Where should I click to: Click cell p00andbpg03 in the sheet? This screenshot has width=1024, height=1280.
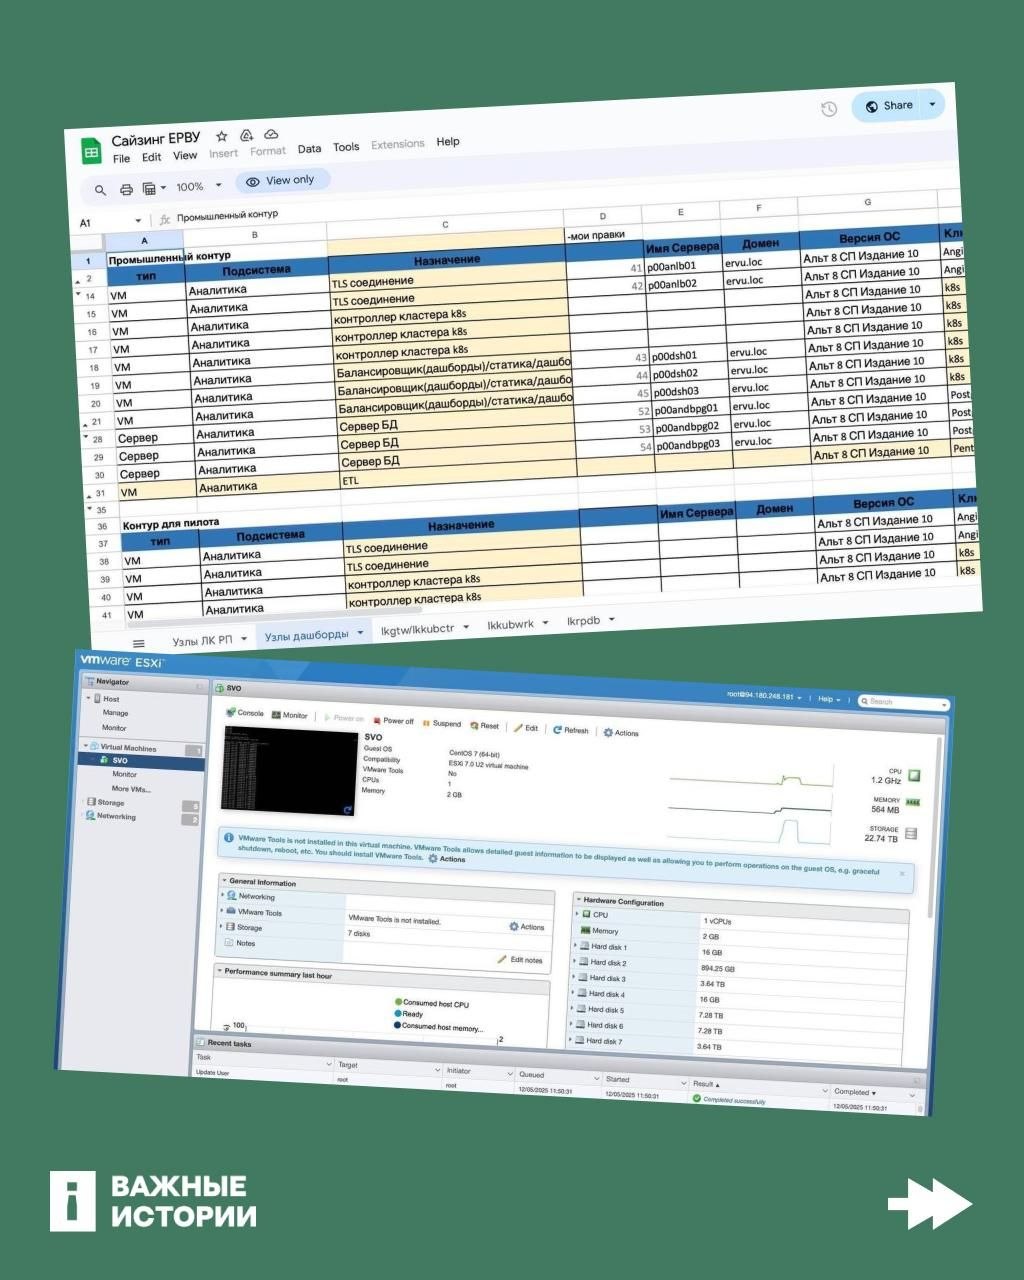point(693,444)
